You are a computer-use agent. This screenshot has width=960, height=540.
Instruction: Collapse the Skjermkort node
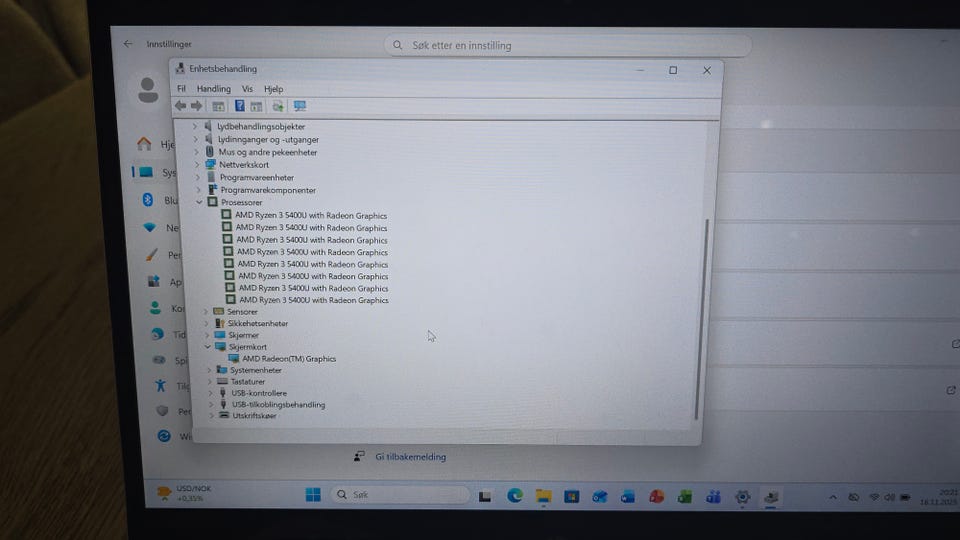(x=208, y=347)
